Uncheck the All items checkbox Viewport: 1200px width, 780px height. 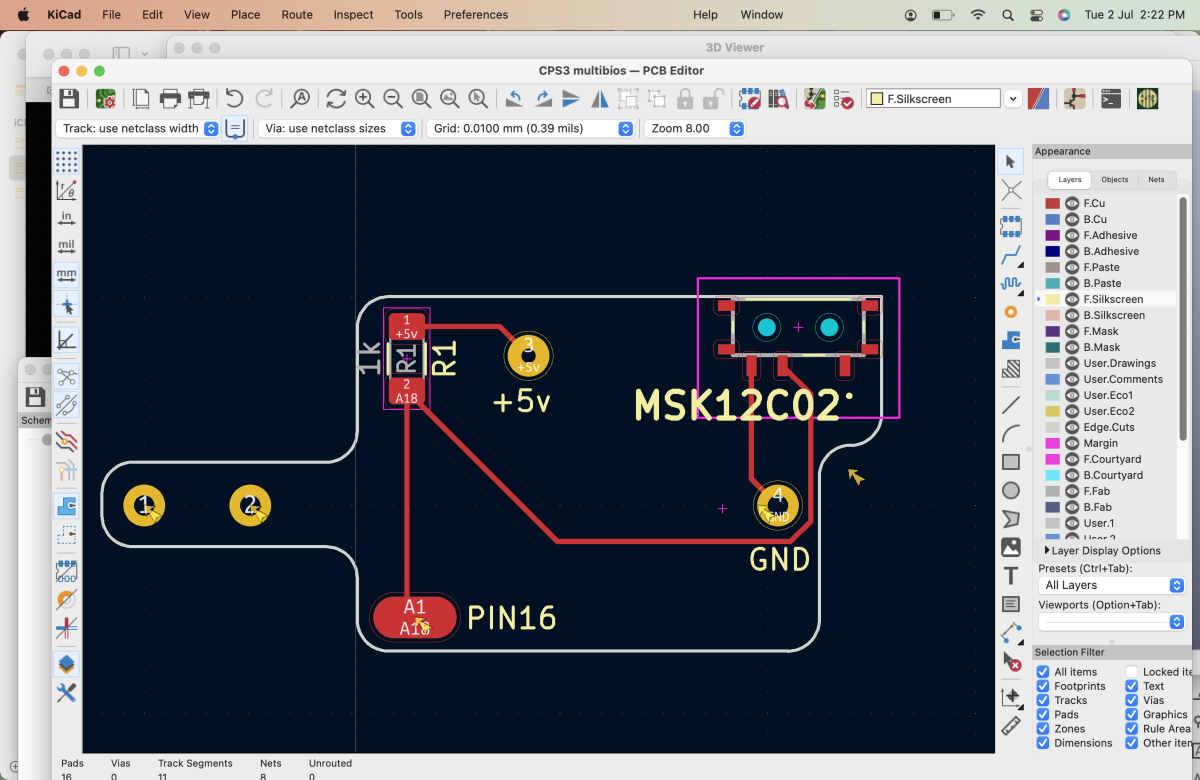tap(1043, 672)
